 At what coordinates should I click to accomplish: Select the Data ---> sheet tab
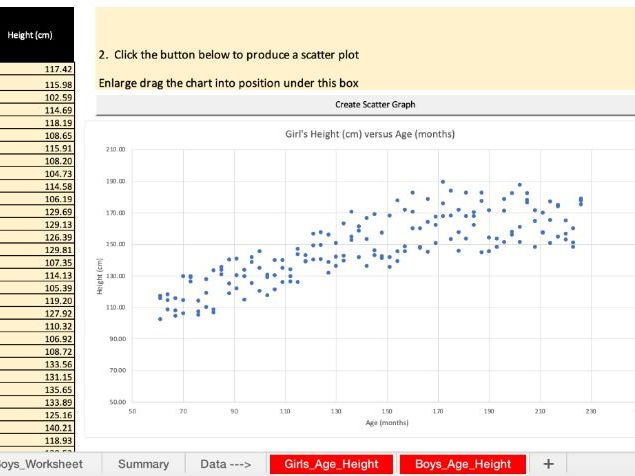point(226,464)
